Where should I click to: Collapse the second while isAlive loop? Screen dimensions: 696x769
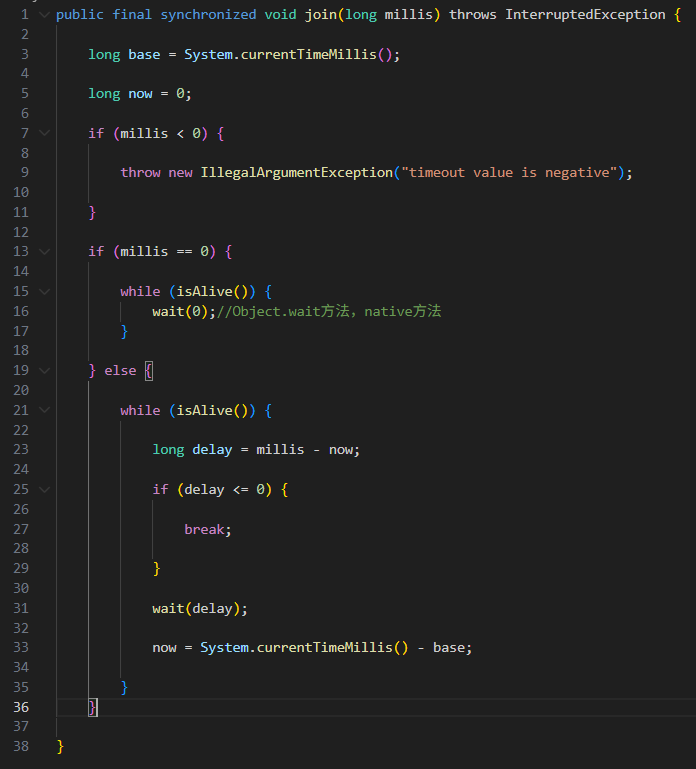(43, 410)
